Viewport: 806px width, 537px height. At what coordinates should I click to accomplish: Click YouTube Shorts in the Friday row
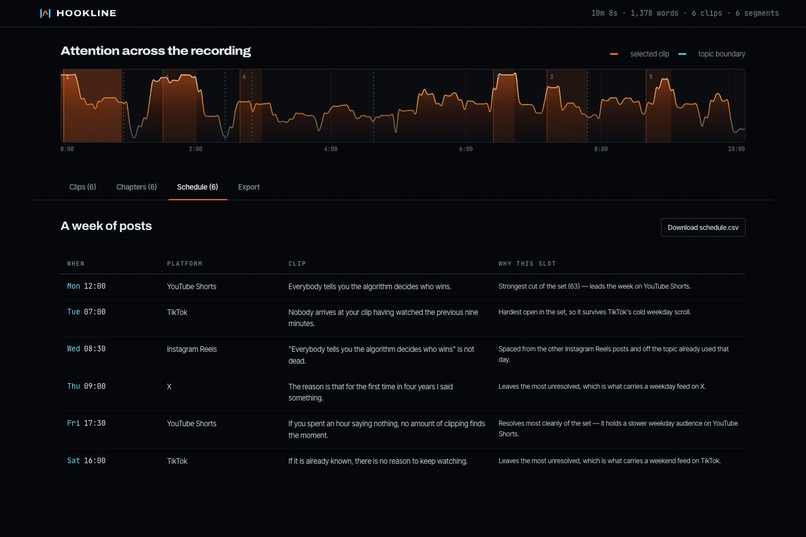(x=191, y=424)
